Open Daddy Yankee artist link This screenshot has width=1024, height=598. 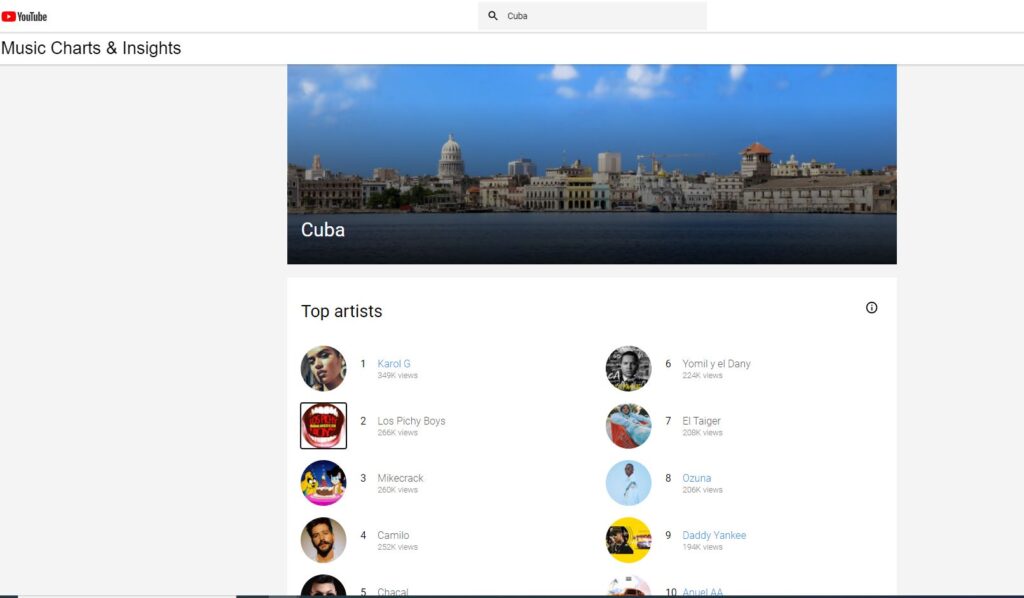pos(714,535)
